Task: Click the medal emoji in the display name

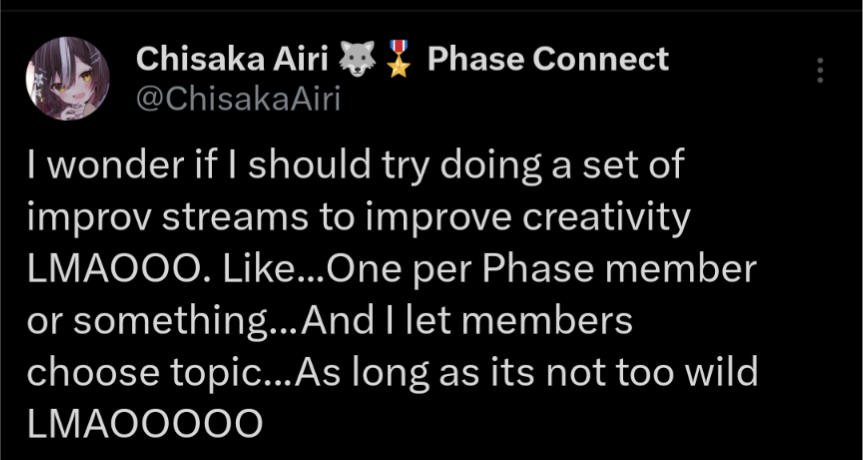Action: 404,60
